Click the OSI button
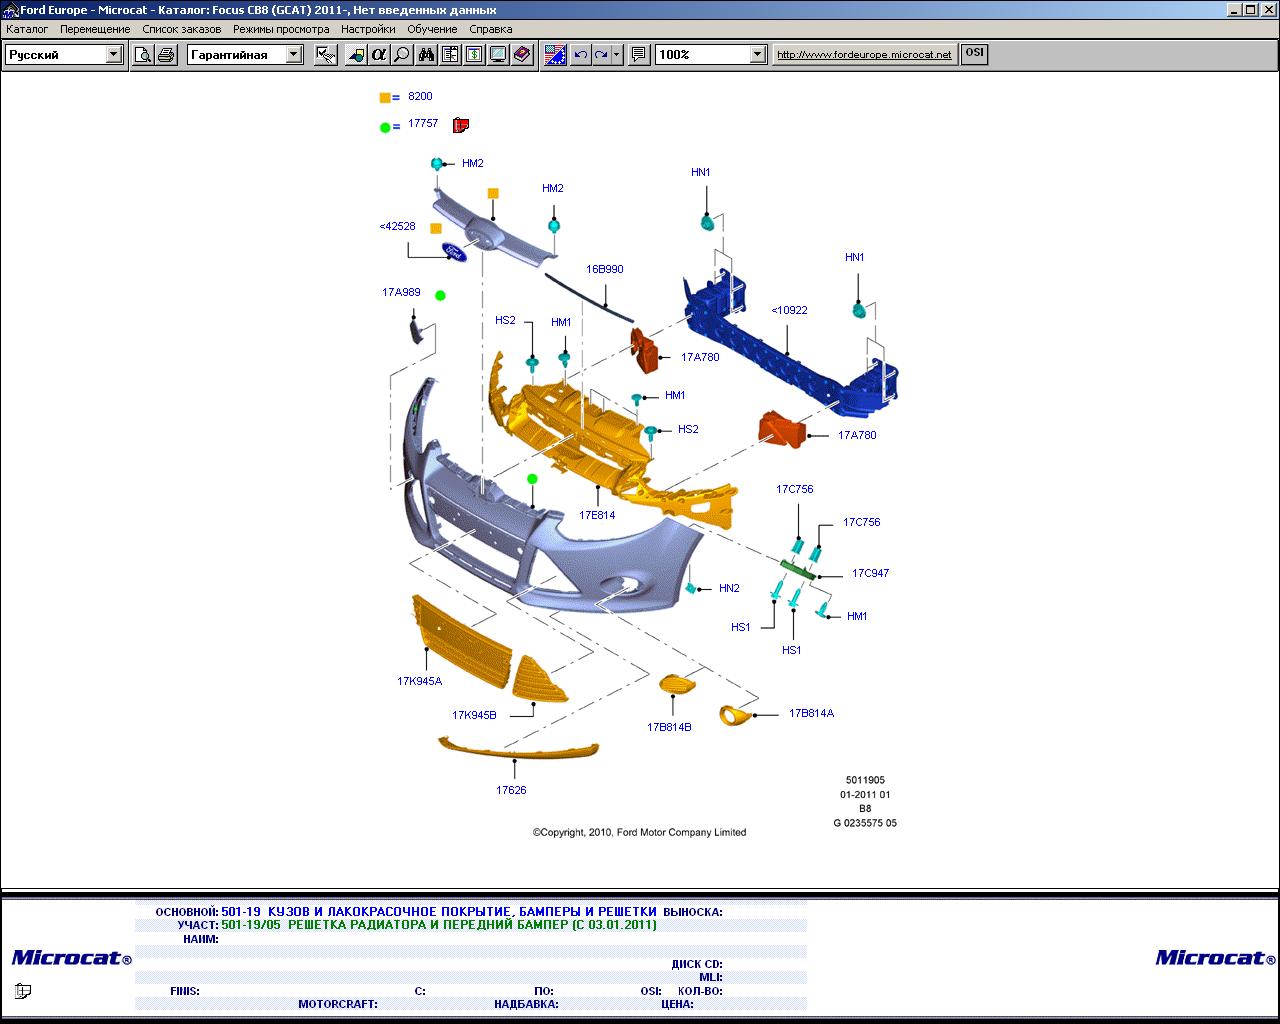Viewport: 1280px width, 1024px height. pyautogui.click(x=974, y=54)
